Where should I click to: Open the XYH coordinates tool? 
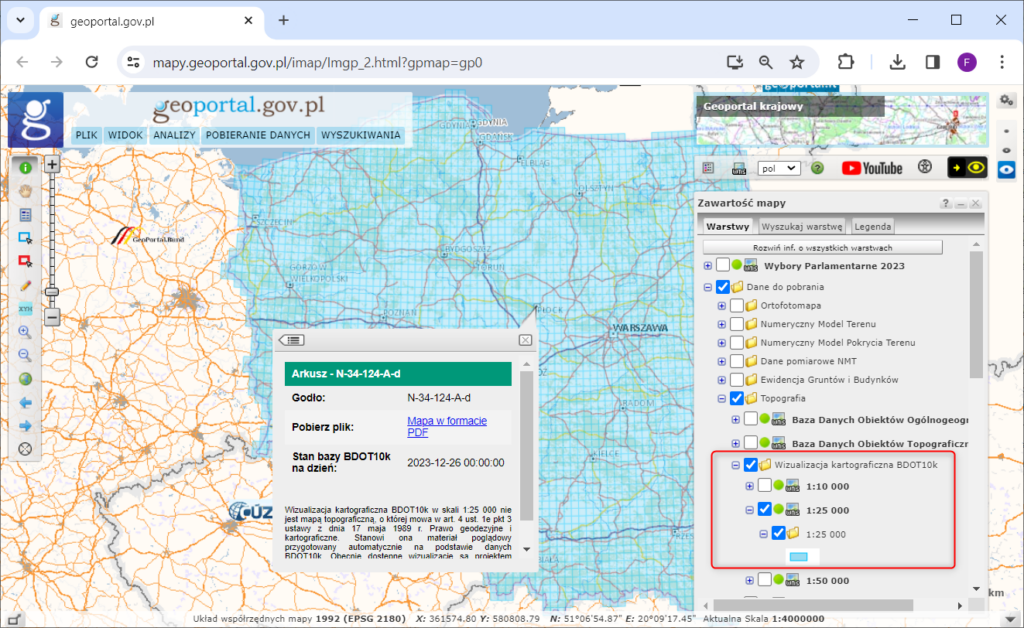tap(25, 309)
